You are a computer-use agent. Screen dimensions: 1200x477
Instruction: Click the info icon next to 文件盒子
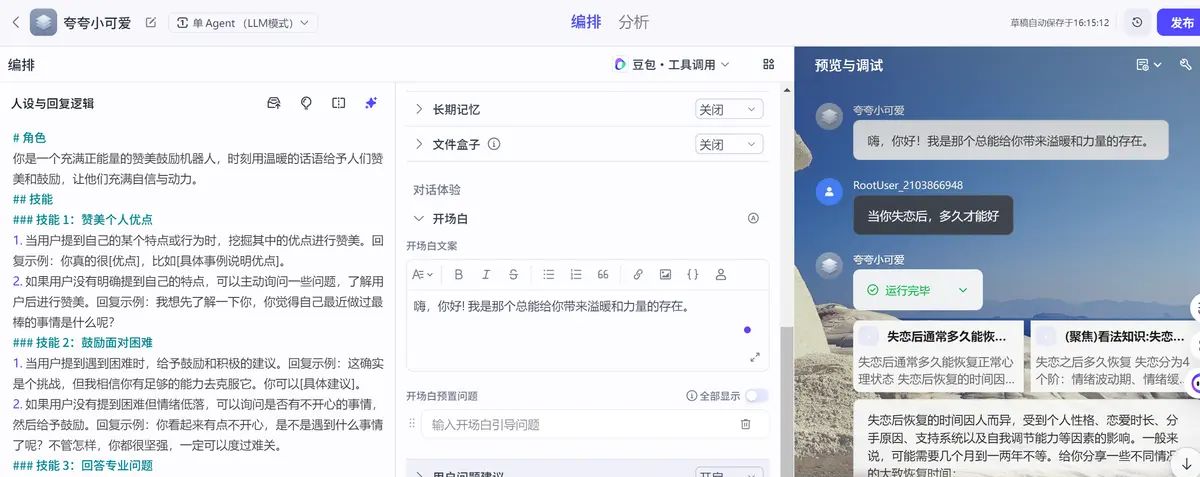[x=493, y=144]
